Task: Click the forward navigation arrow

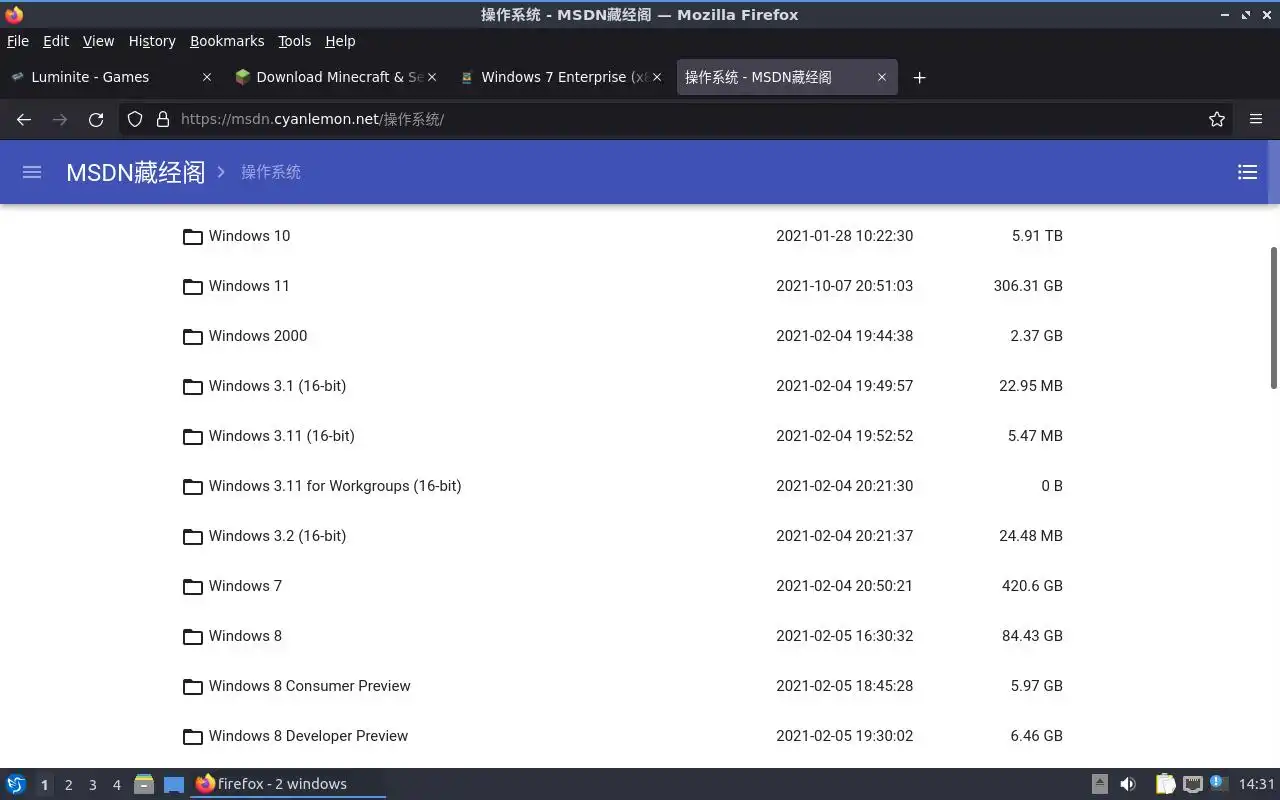Action: pos(60,119)
